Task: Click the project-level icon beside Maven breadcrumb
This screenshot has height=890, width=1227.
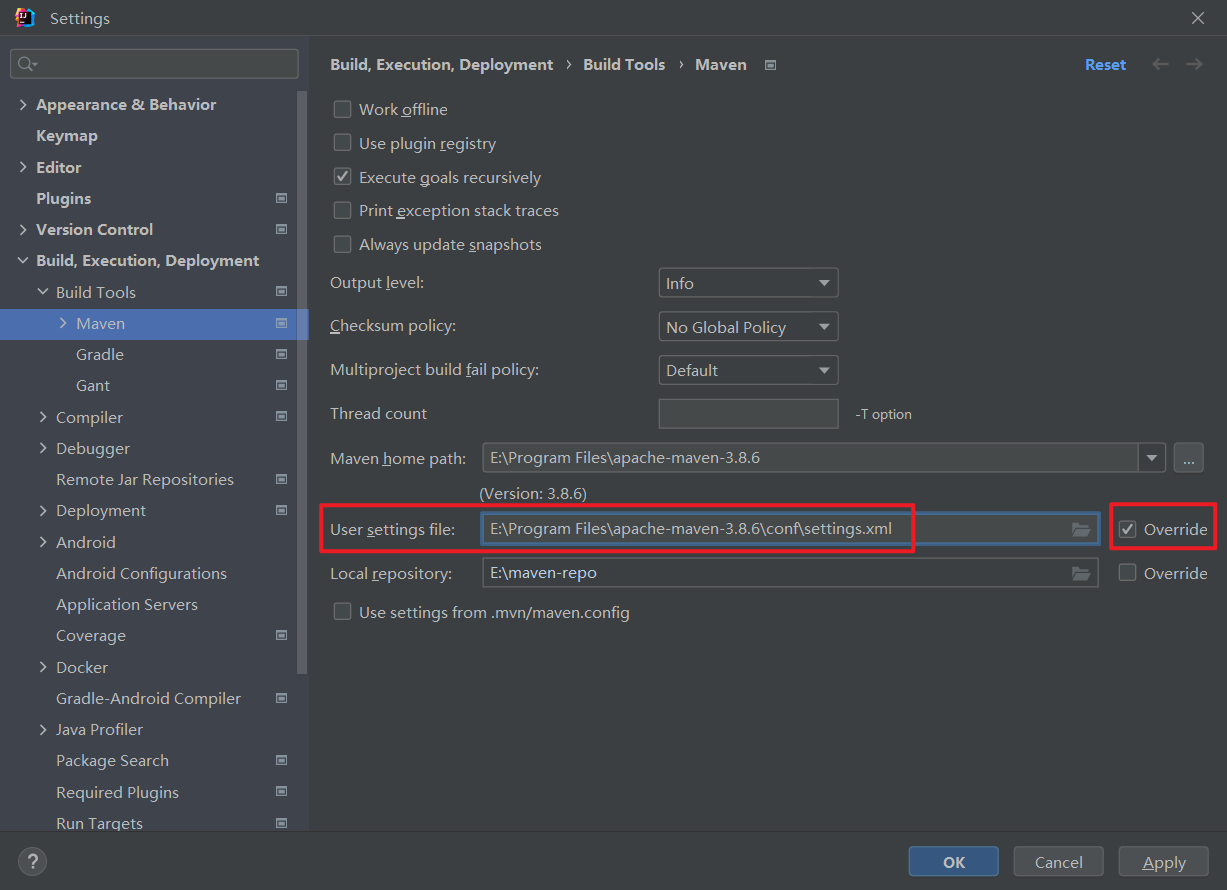Action: point(770,65)
